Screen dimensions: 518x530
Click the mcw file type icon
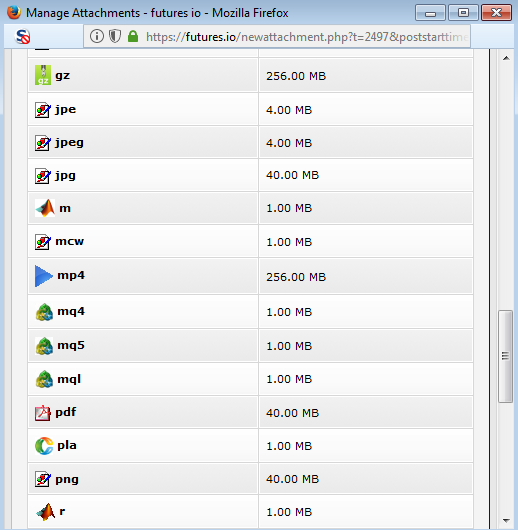43,242
